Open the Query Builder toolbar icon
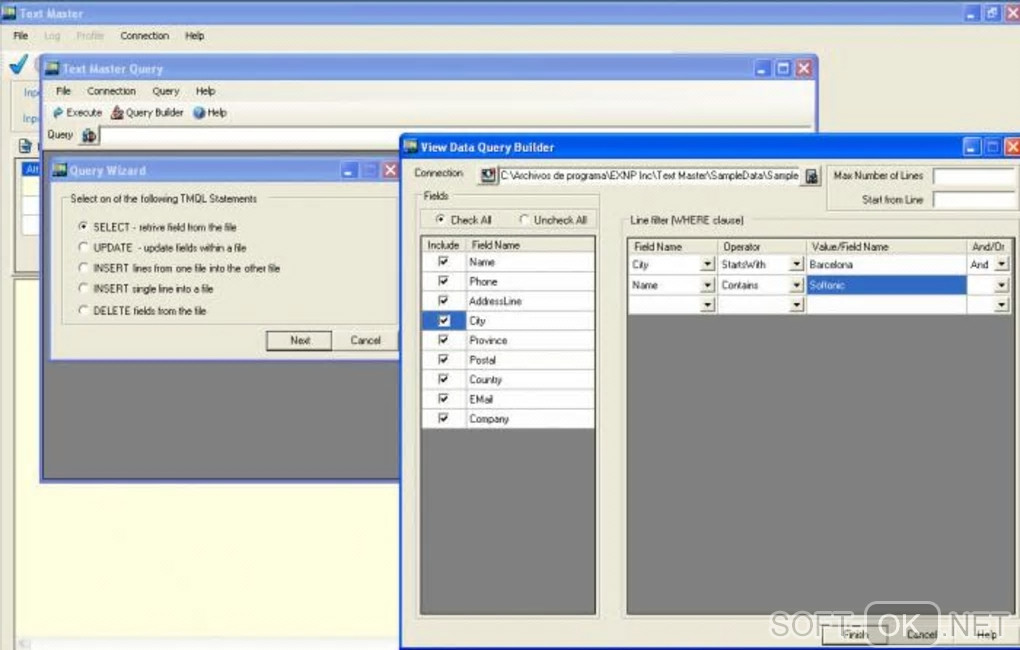The width and height of the screenshot is (1020, 650). (117, 113)
